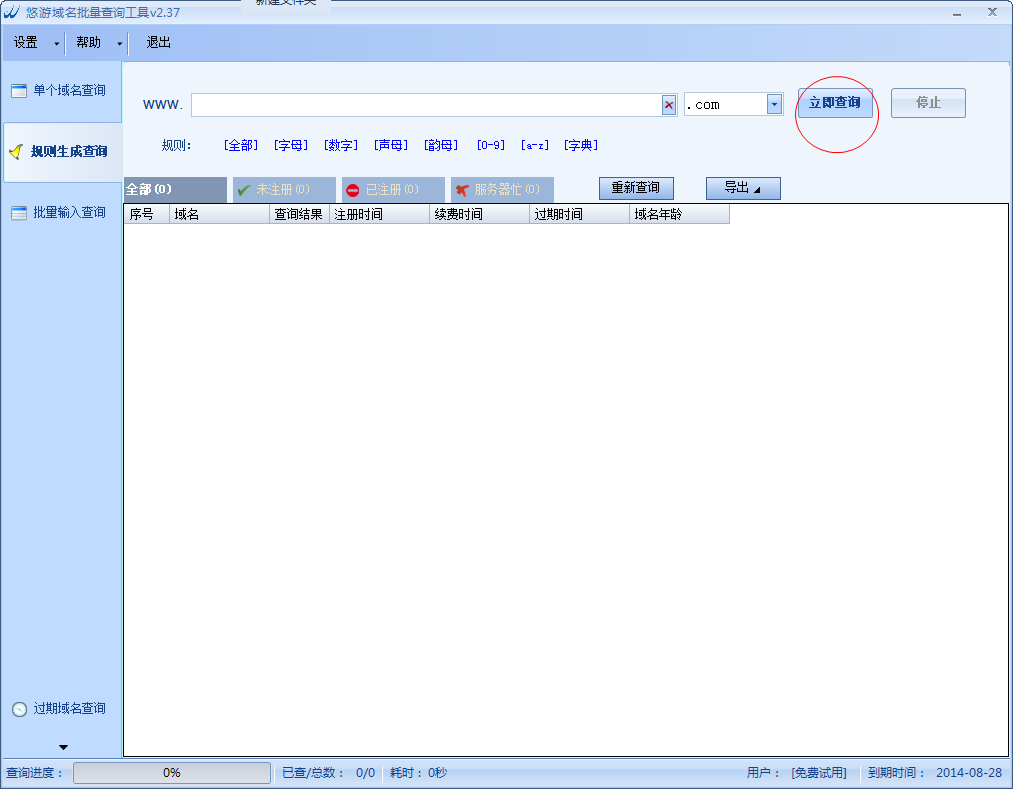
Task: Click the rule generation broom icon
Action: (x=17, y=152)
